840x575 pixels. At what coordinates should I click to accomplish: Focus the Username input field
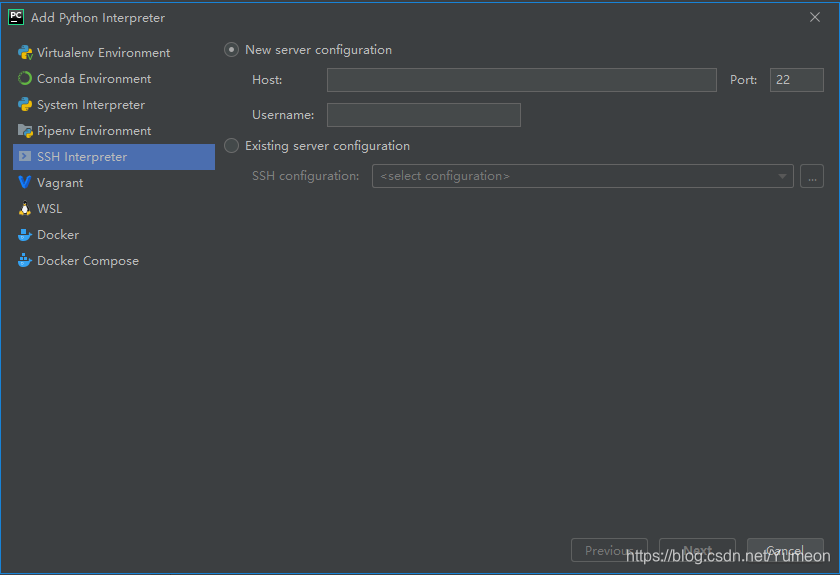(423, 115)
